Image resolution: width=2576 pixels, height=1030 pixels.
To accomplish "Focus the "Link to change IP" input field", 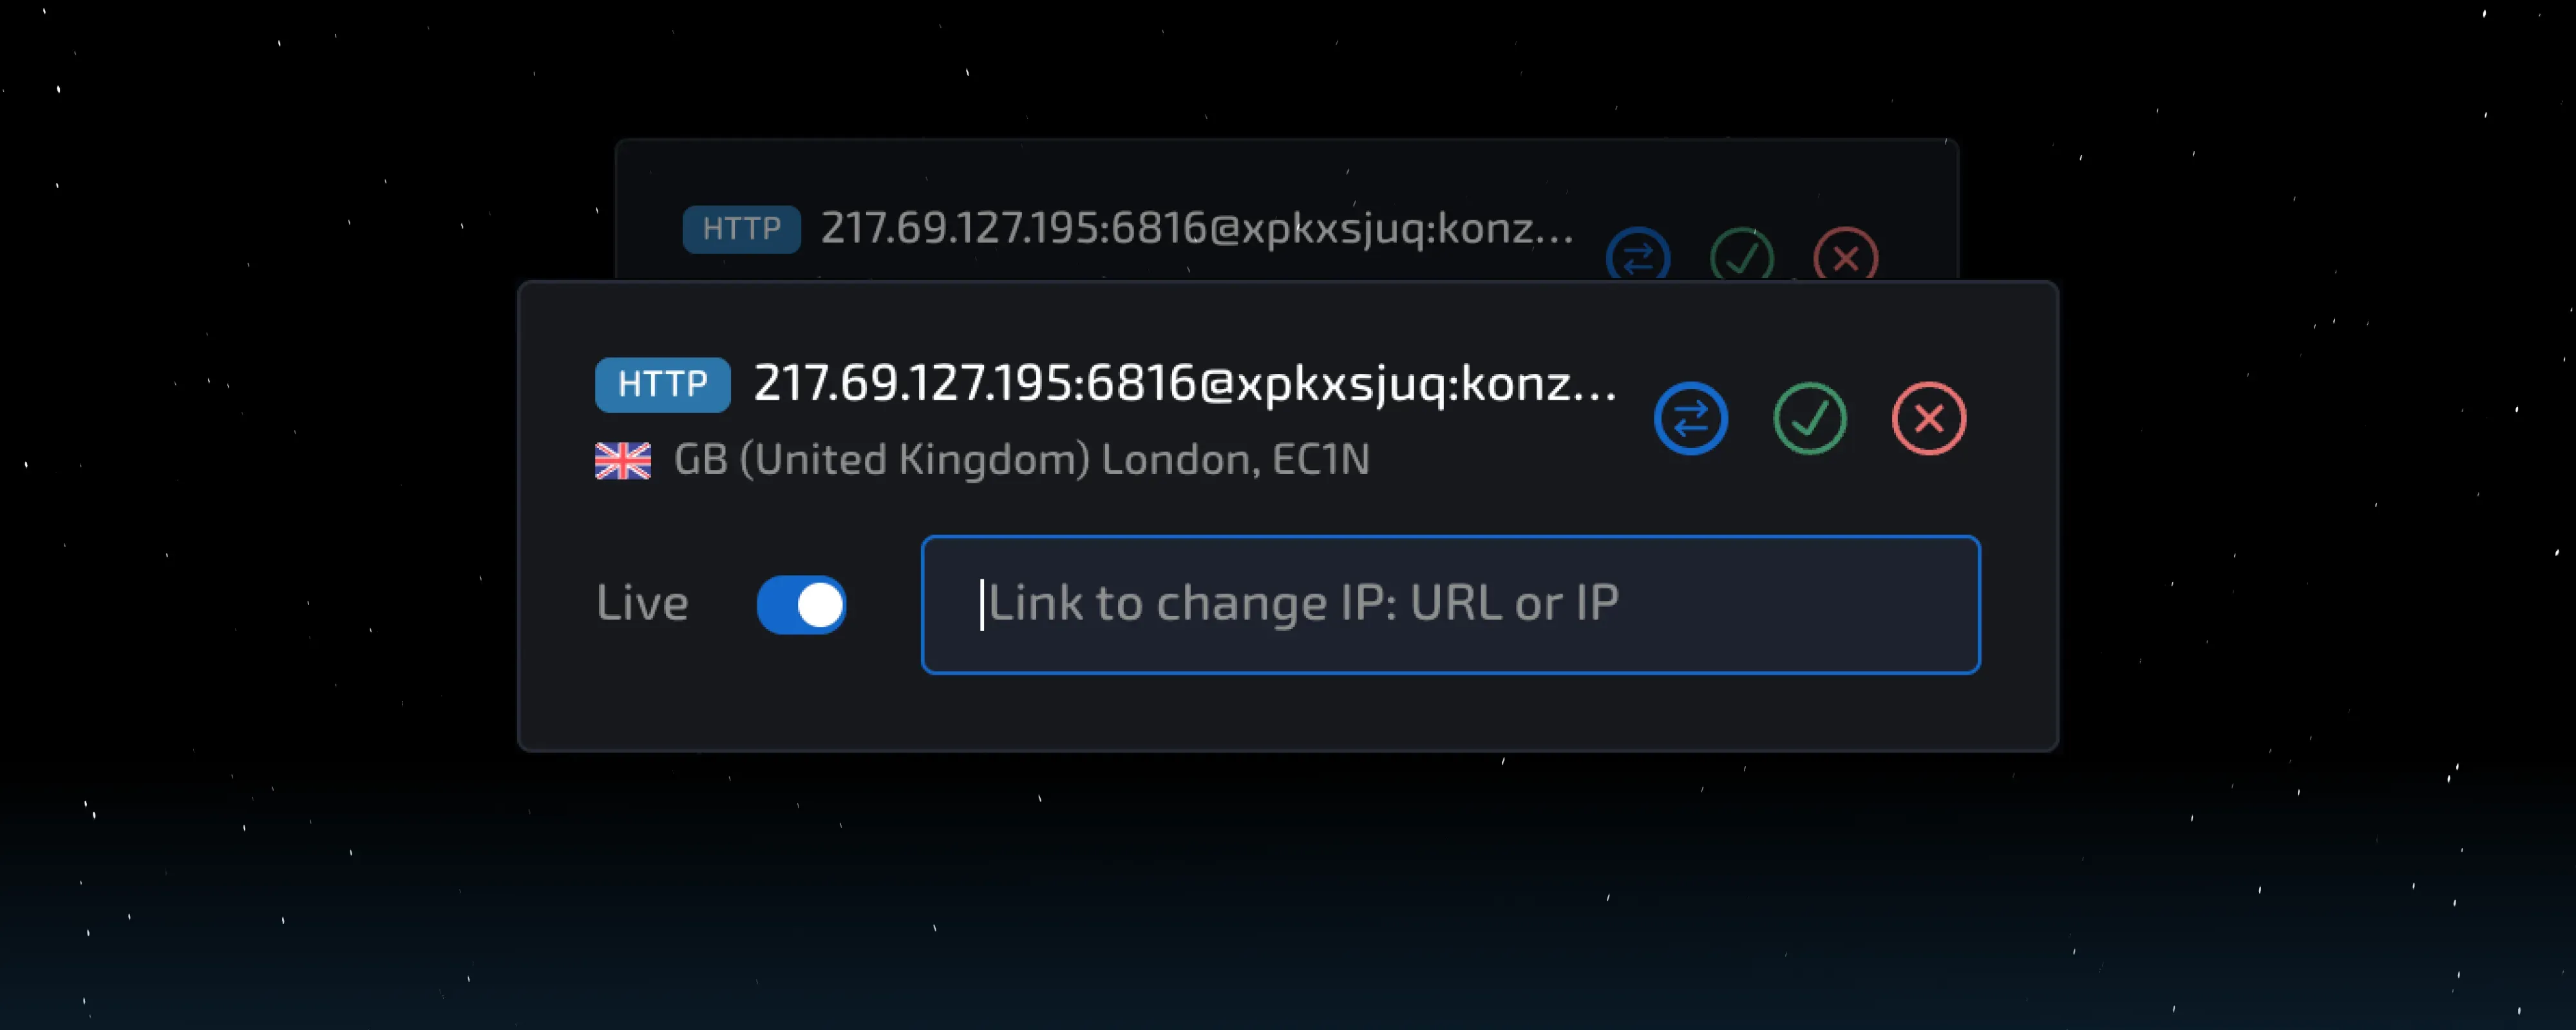I will pos(1450,605).
